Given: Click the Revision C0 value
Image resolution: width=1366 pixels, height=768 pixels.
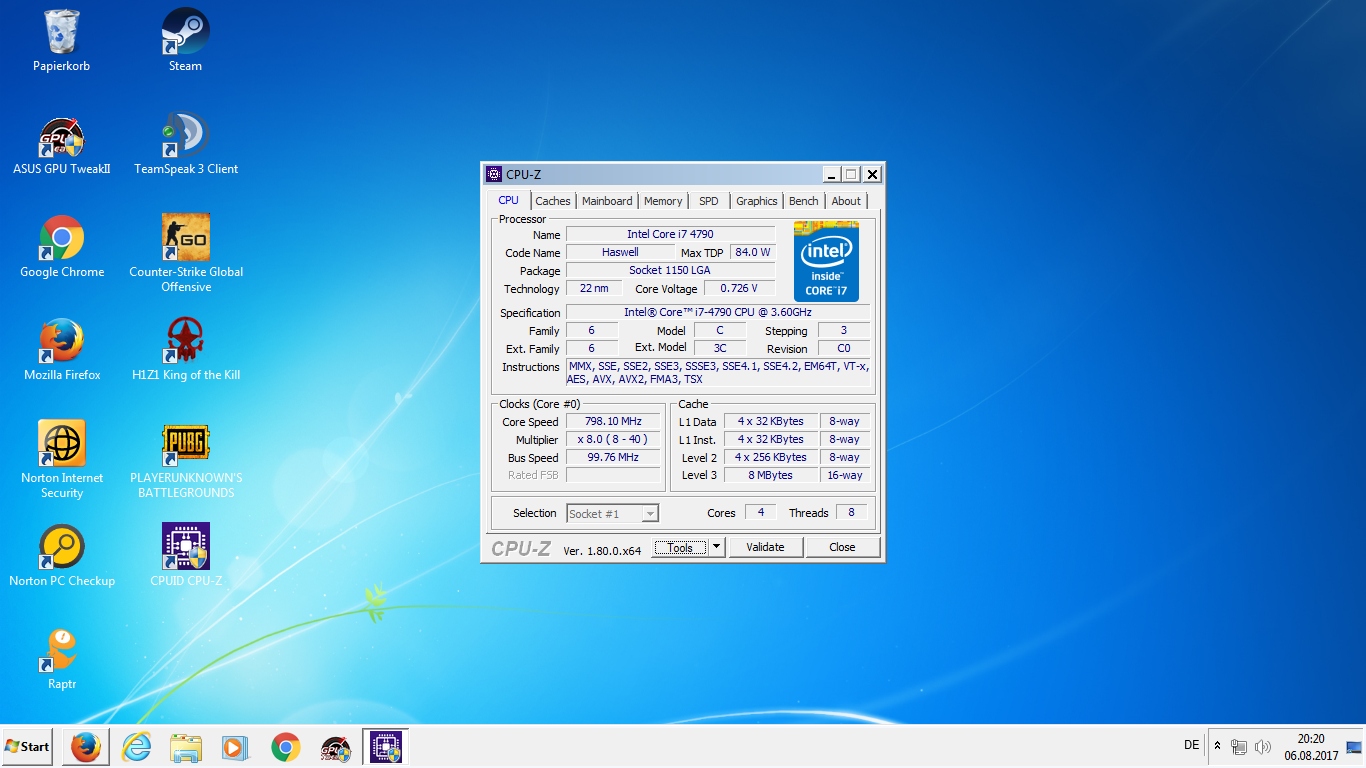Looking at the screenshot, I should [844, 348].
